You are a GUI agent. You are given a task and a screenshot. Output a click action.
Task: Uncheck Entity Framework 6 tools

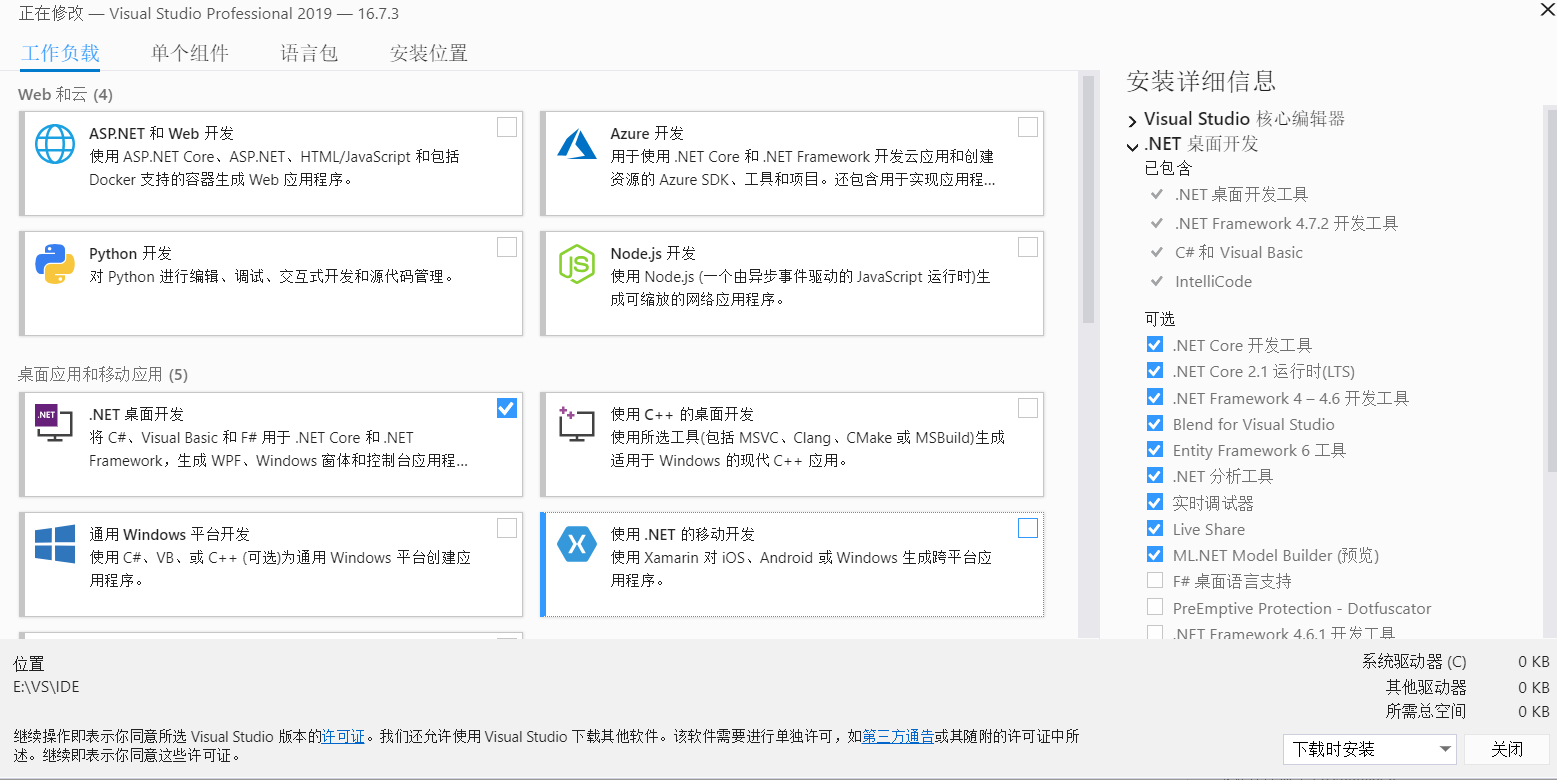[1155, 450]
